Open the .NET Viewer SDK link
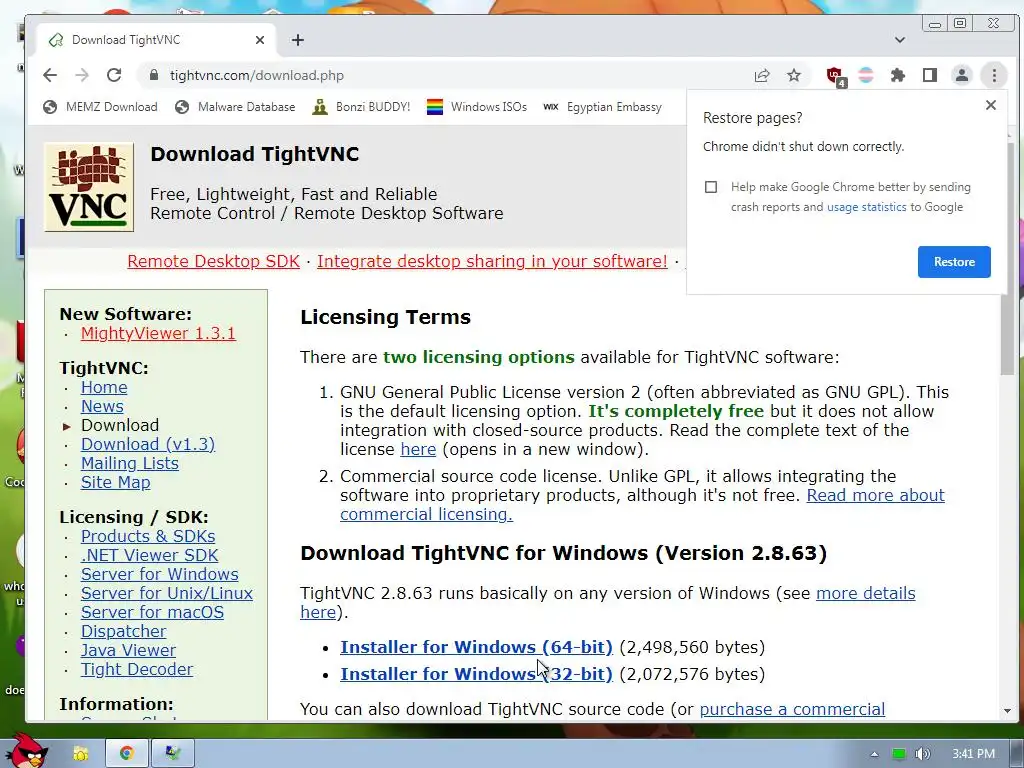The image size is (1024, 768). click(150, 555)
